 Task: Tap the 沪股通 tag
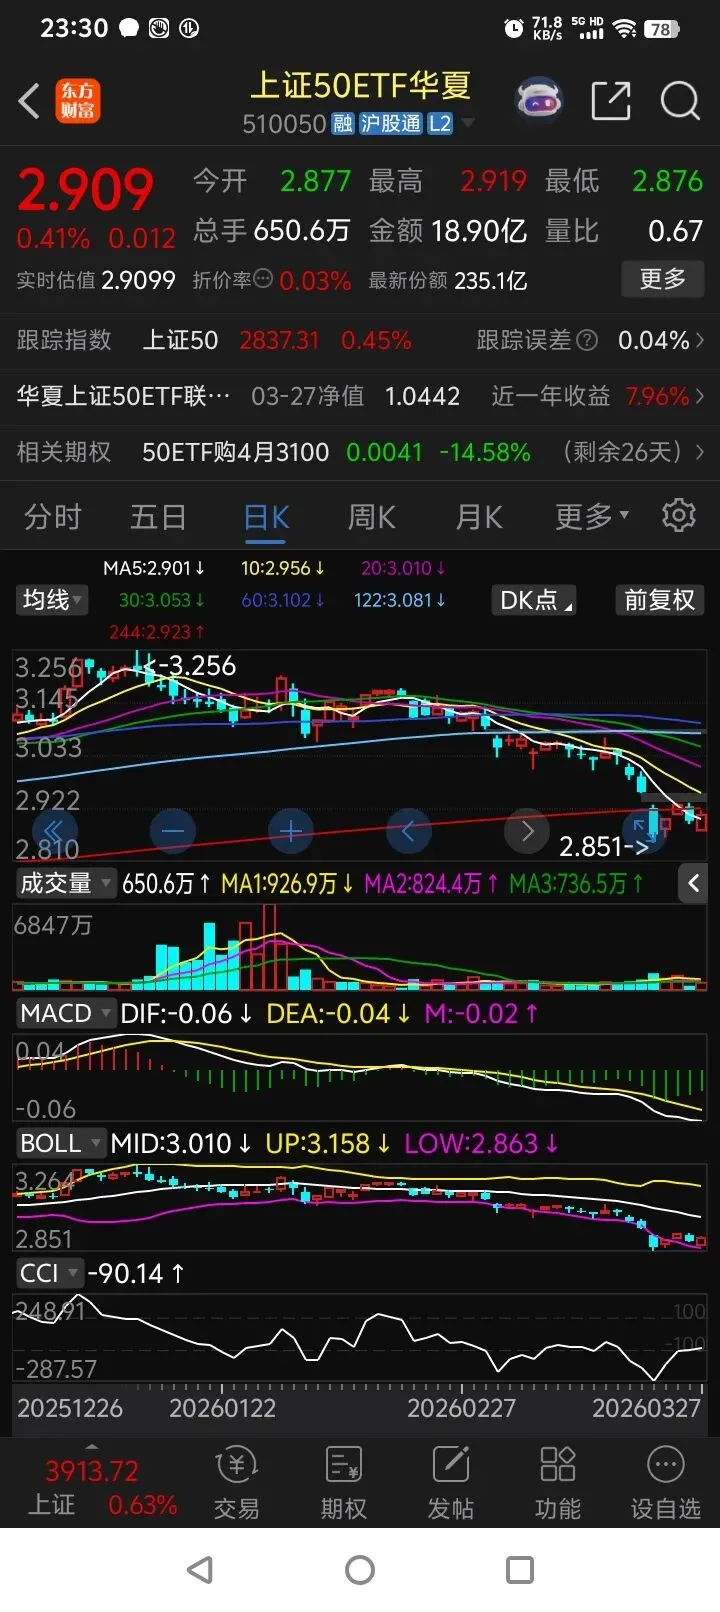[x=391, y=124]
